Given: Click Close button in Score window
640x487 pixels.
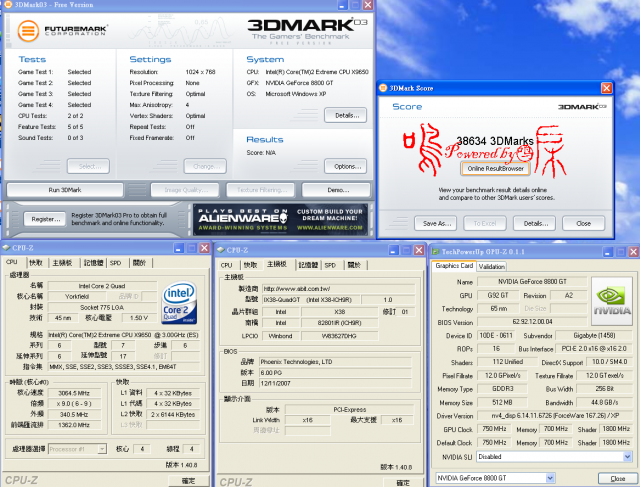Looking at the screenshot, I should (x=584, y=223).
